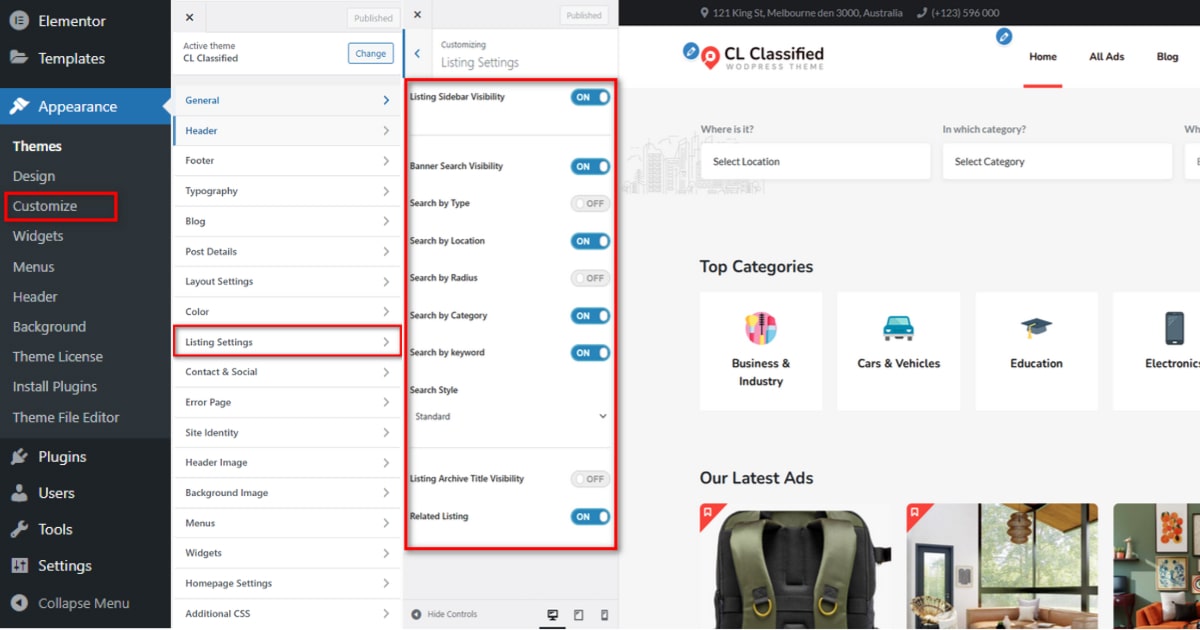Click edit pencil next to CL Classified logo
Image resolution: width=1200 pixels, height=630 pixels.
690,50
